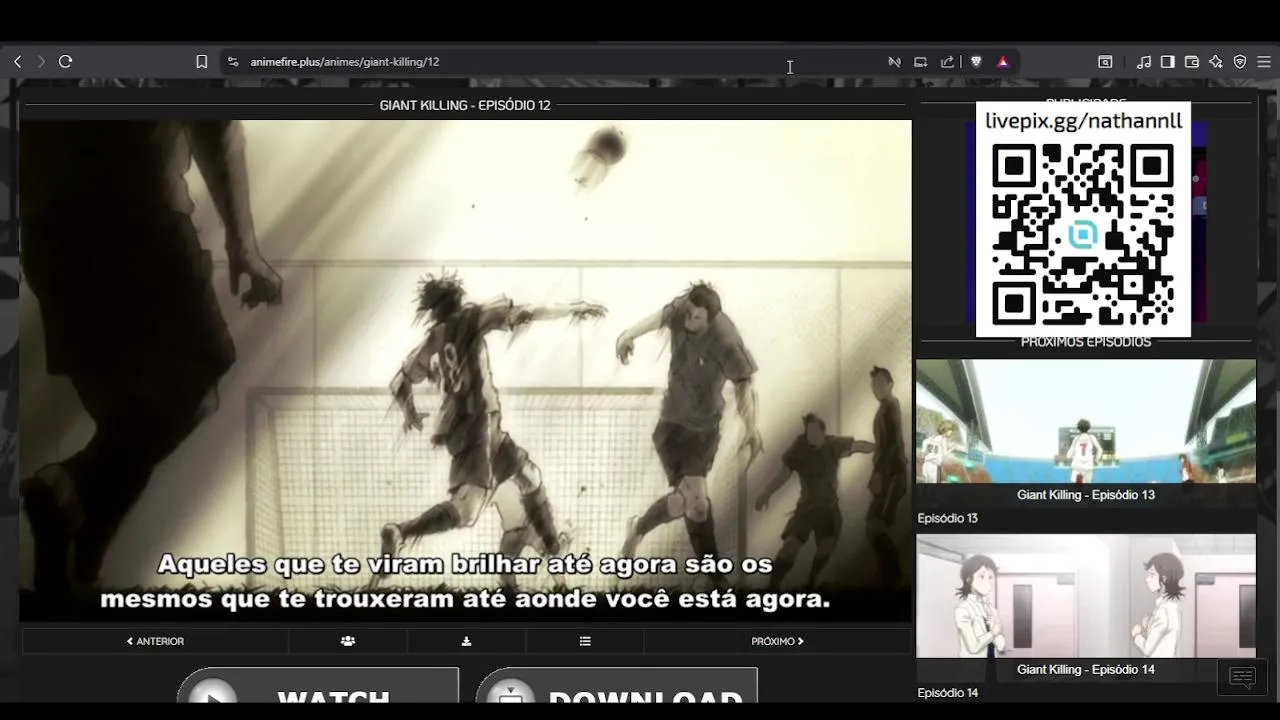Open the media playlist music-note icon
The width and height of the screenshot is (1280, 720).
coord(1144,62)
